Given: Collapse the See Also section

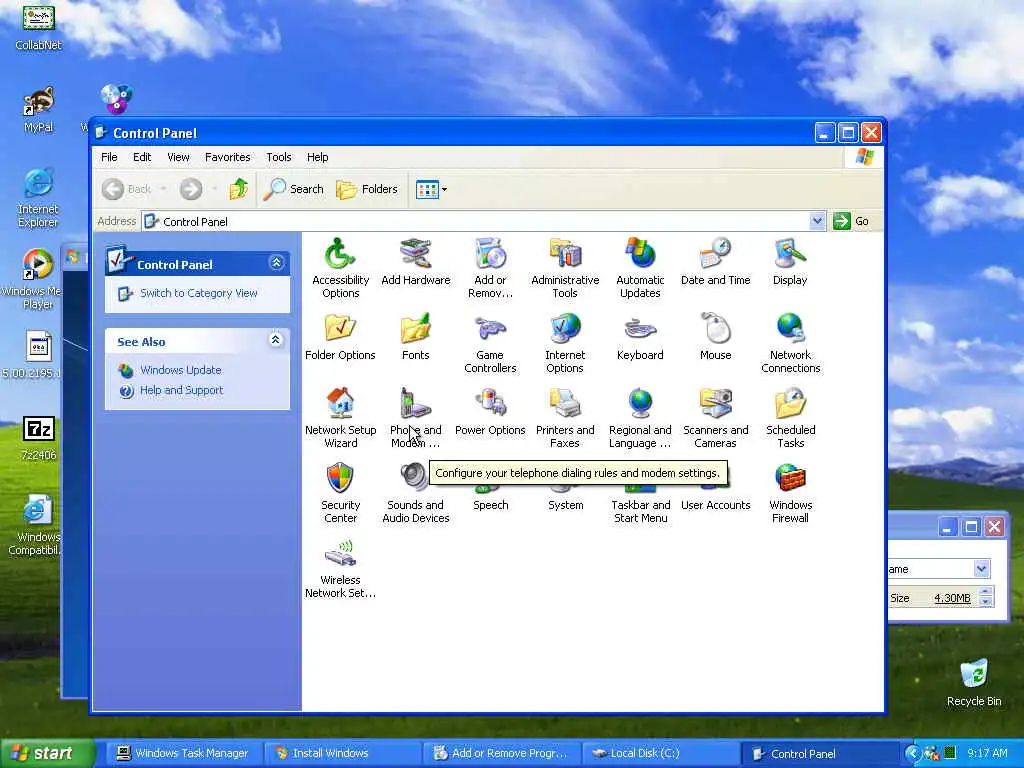Looking at the screenshot, I should (x=276, y=340).
